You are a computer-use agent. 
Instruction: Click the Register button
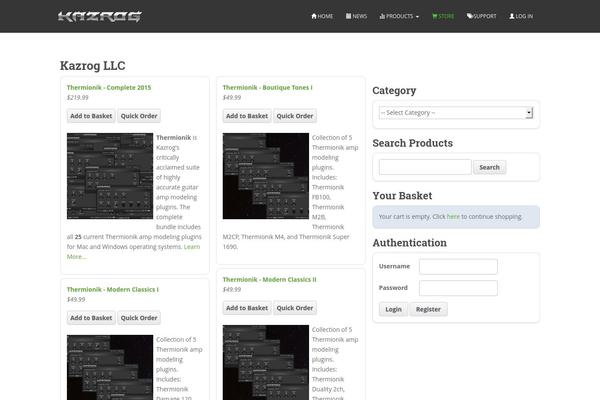428,309
